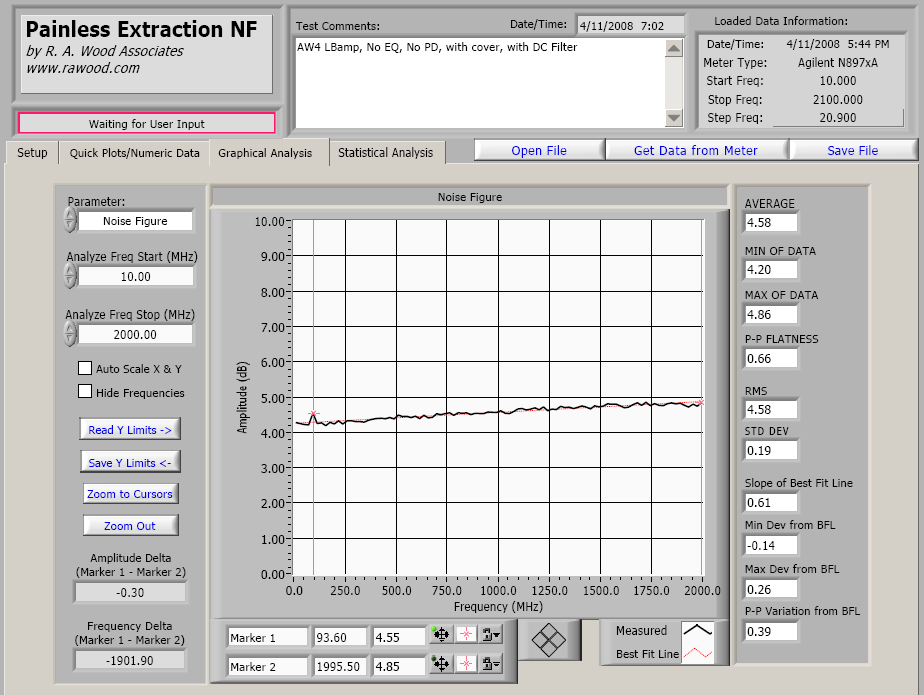Click P-P Variation from BFL value 0.39
The image size is (924, 695).
(x=771, y=631)
